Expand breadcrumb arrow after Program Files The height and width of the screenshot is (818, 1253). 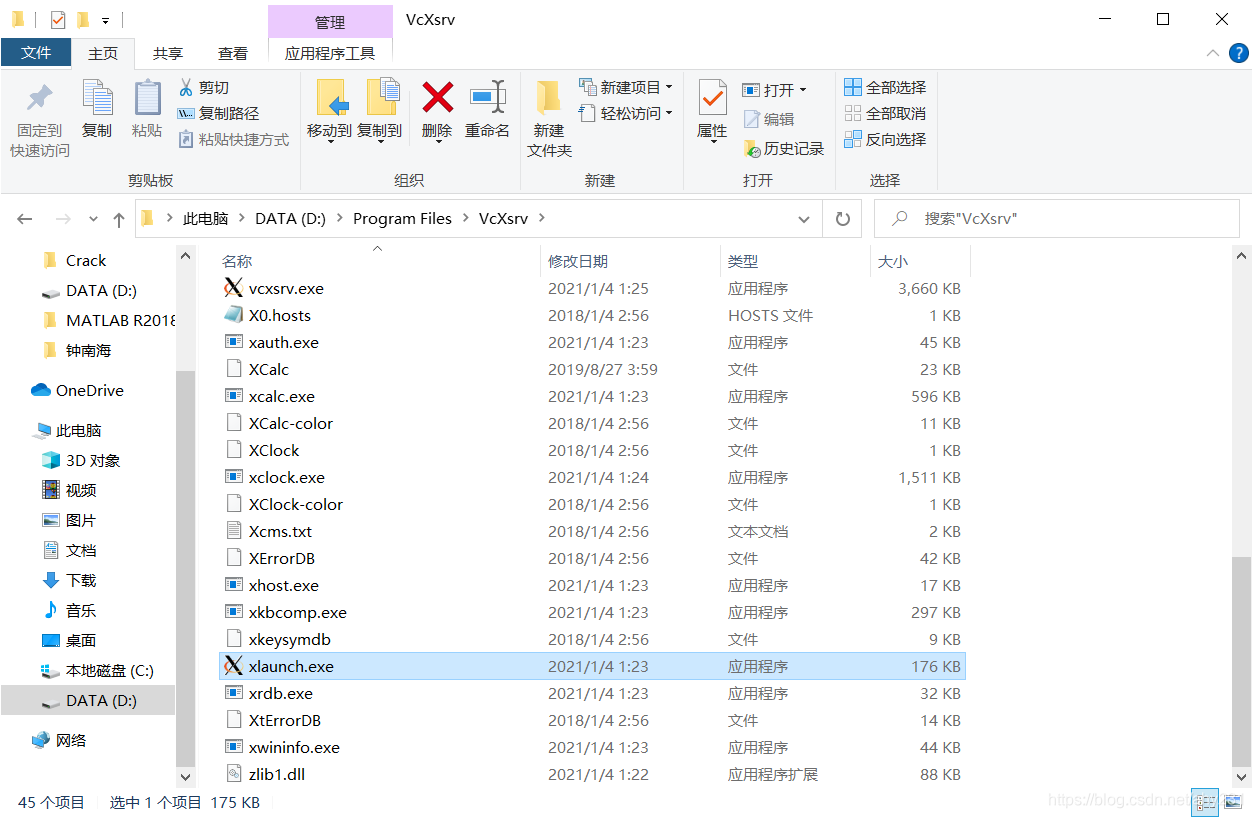pyautogui.click(x=466, y=219)
